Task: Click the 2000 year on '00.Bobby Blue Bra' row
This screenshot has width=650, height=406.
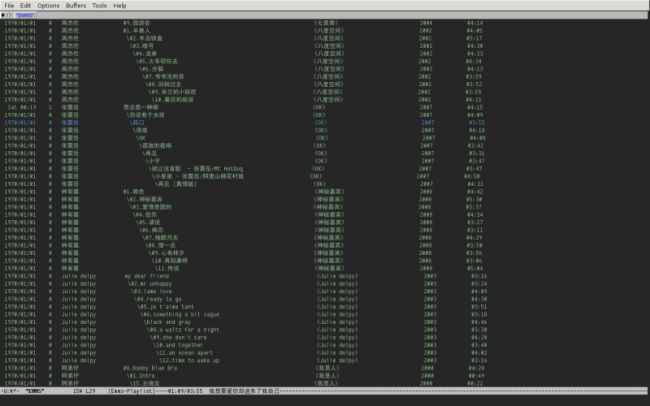Action: 427,368
